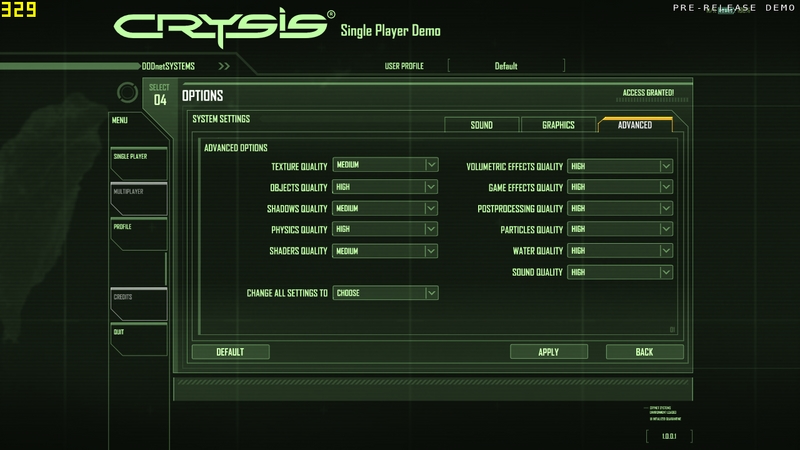Open the Postprocessing Quality dropdown
The image size is (800, 450).
pos(620,208)
